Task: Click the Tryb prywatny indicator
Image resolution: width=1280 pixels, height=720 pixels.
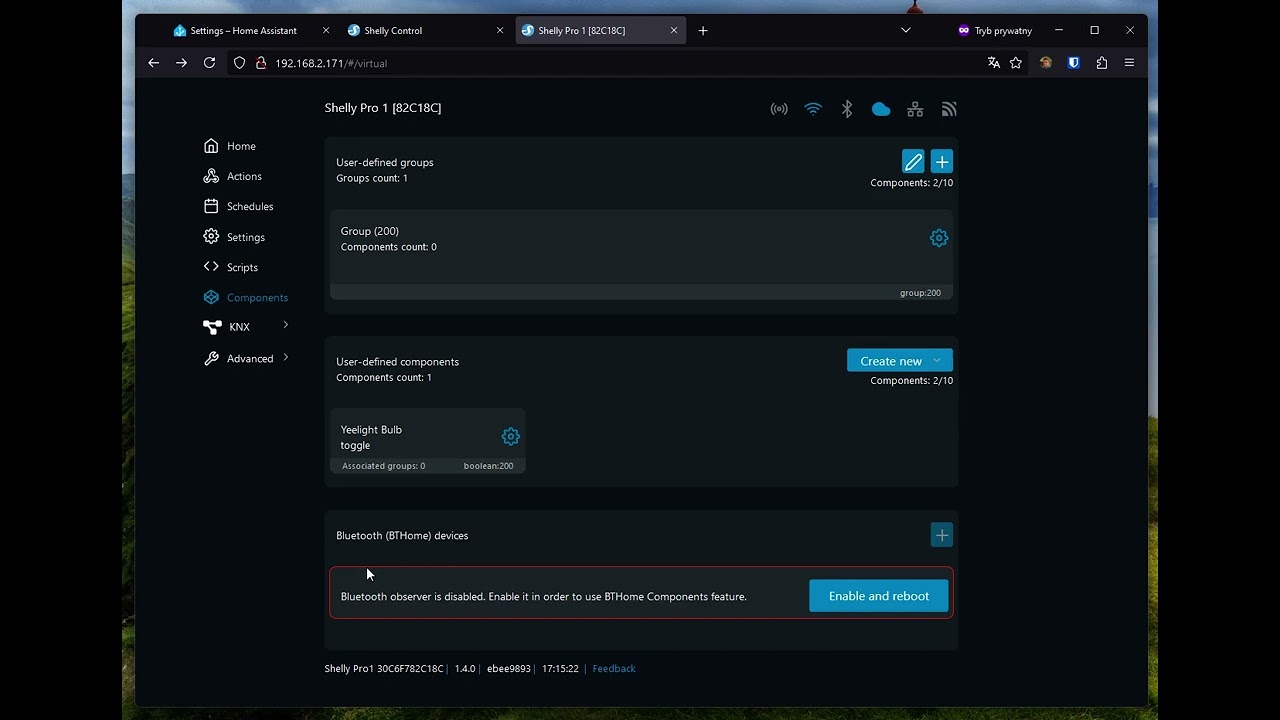Action: pyautogui.click(x=995, y=31)
